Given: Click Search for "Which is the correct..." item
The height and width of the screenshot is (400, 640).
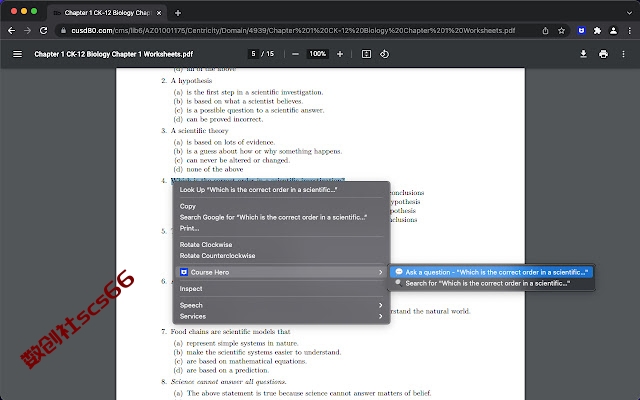Looking at the screenshot, I should tap(491, 283).
